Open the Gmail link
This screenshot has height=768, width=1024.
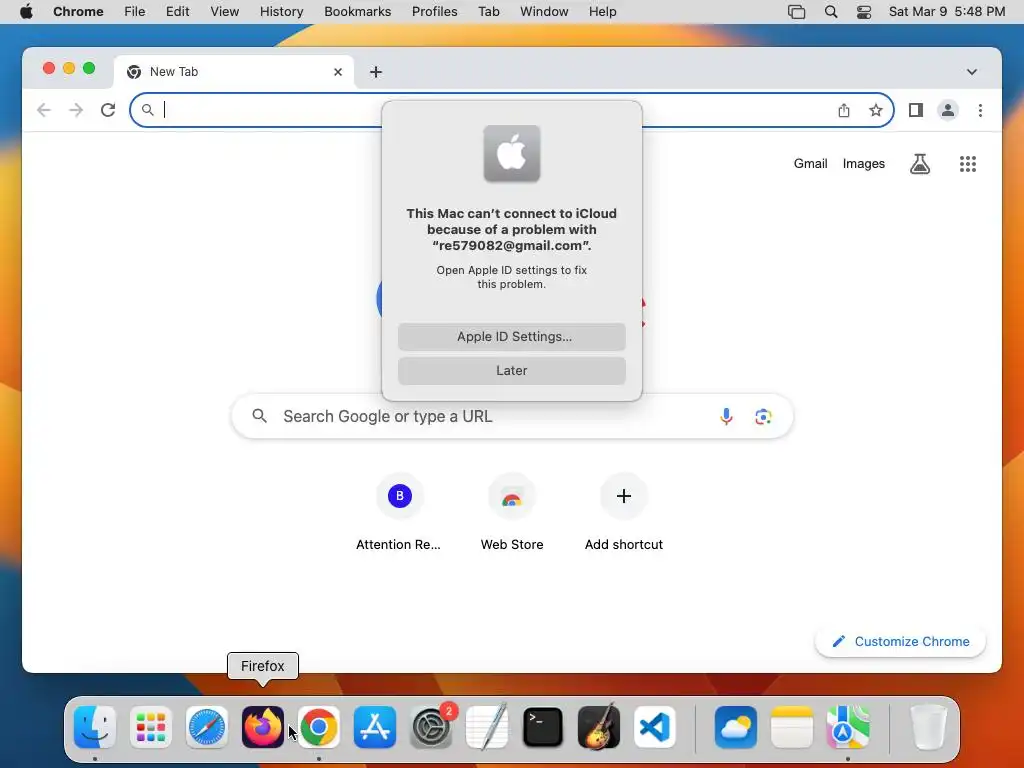pos(810,164)
